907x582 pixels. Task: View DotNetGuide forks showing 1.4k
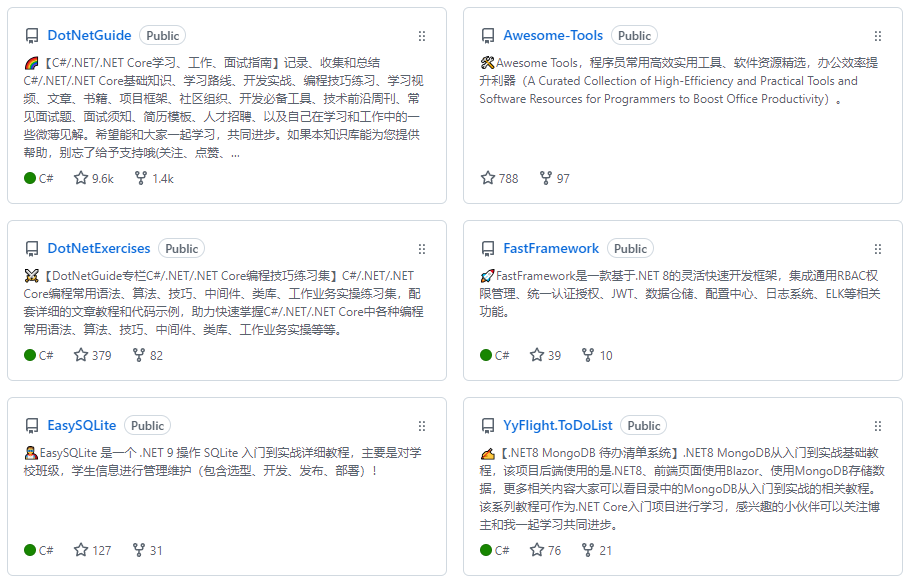tap(154, 178)
